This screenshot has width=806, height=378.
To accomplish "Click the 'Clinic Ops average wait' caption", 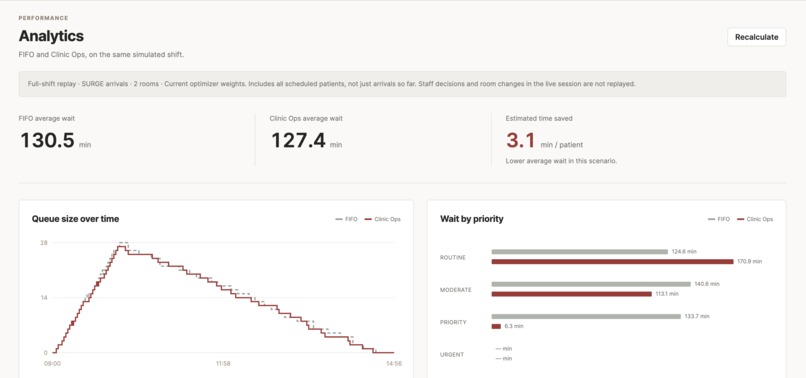I will [x=306, y=118].
